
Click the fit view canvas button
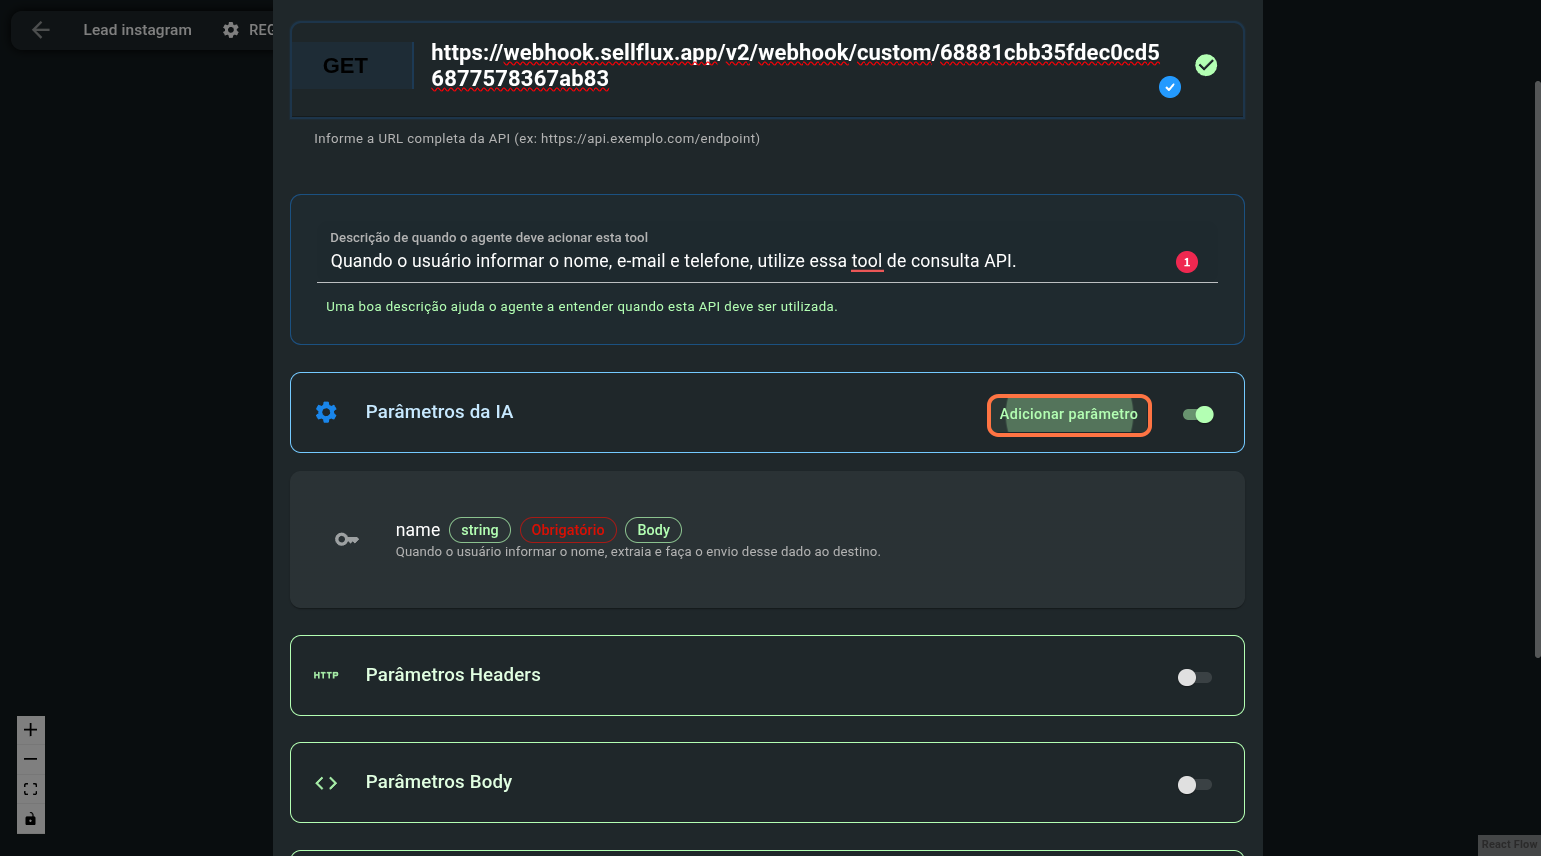(31, 789)
